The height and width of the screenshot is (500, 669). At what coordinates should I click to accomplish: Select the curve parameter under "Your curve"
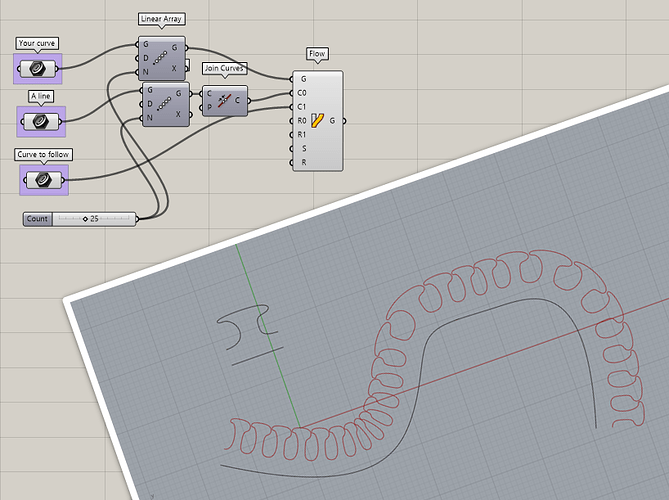coord(38,68)
